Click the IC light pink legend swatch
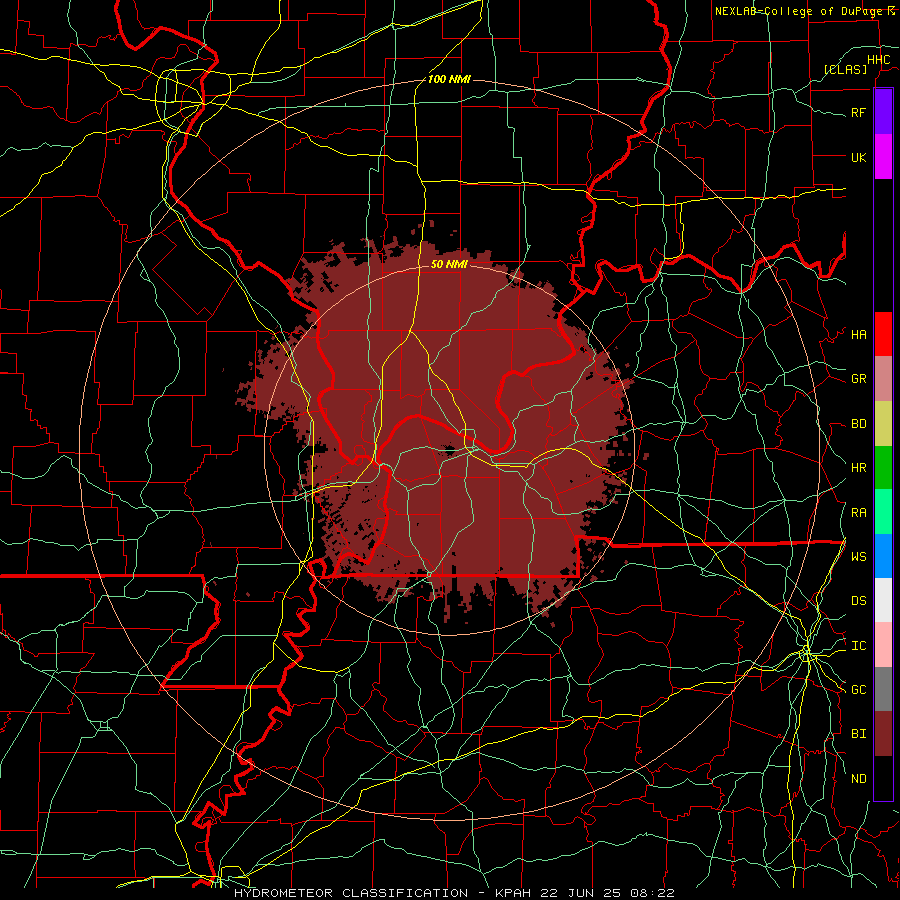Image resolution: width=900 pixels, height=900 pixels. coord(883,645)
